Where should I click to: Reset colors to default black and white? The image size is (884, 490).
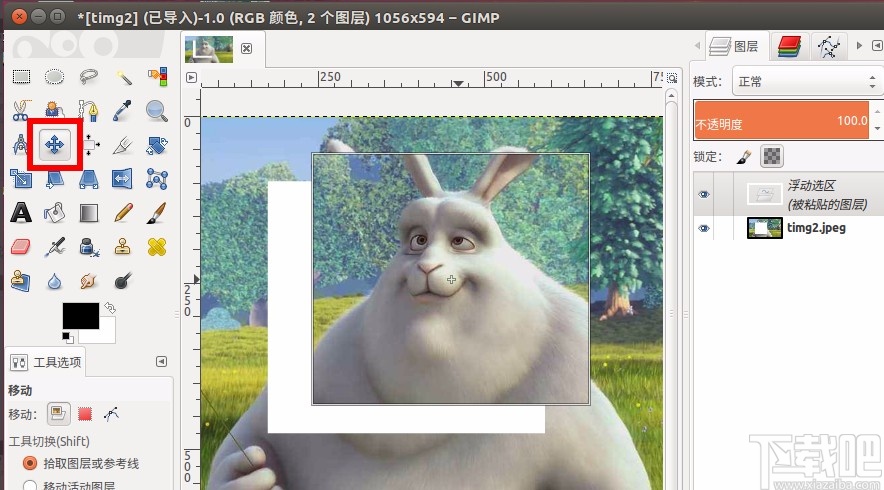(67, 337)
